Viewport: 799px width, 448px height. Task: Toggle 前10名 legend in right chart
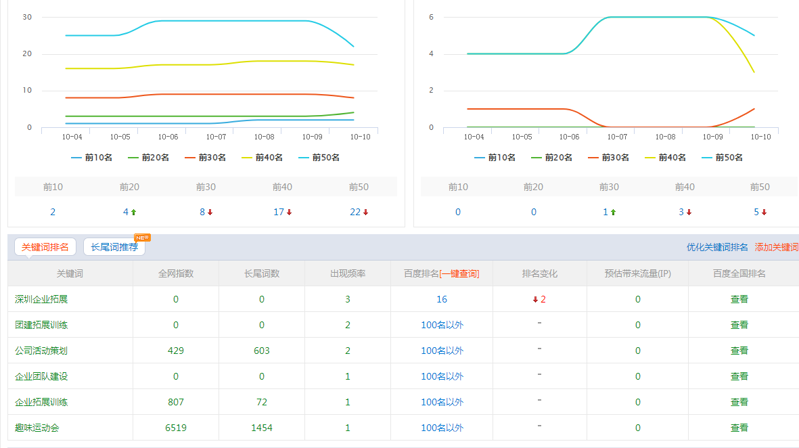(495, 157)
